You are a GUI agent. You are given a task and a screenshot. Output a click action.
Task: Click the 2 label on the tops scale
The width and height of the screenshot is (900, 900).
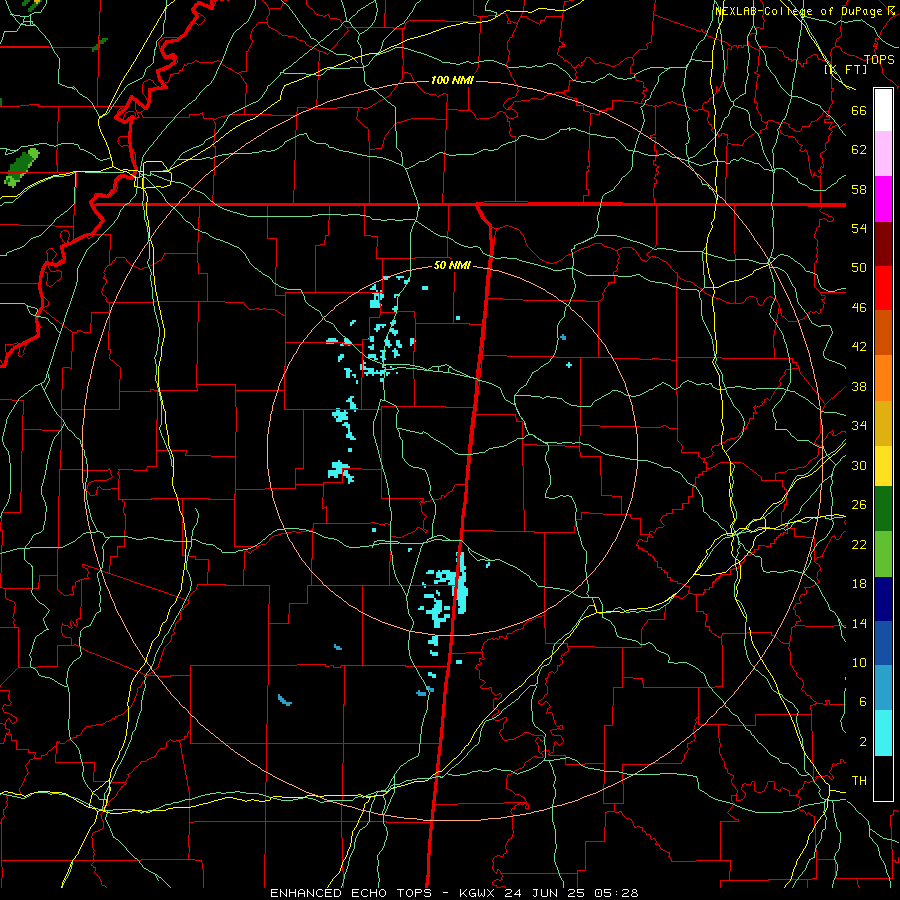(862, 741)
